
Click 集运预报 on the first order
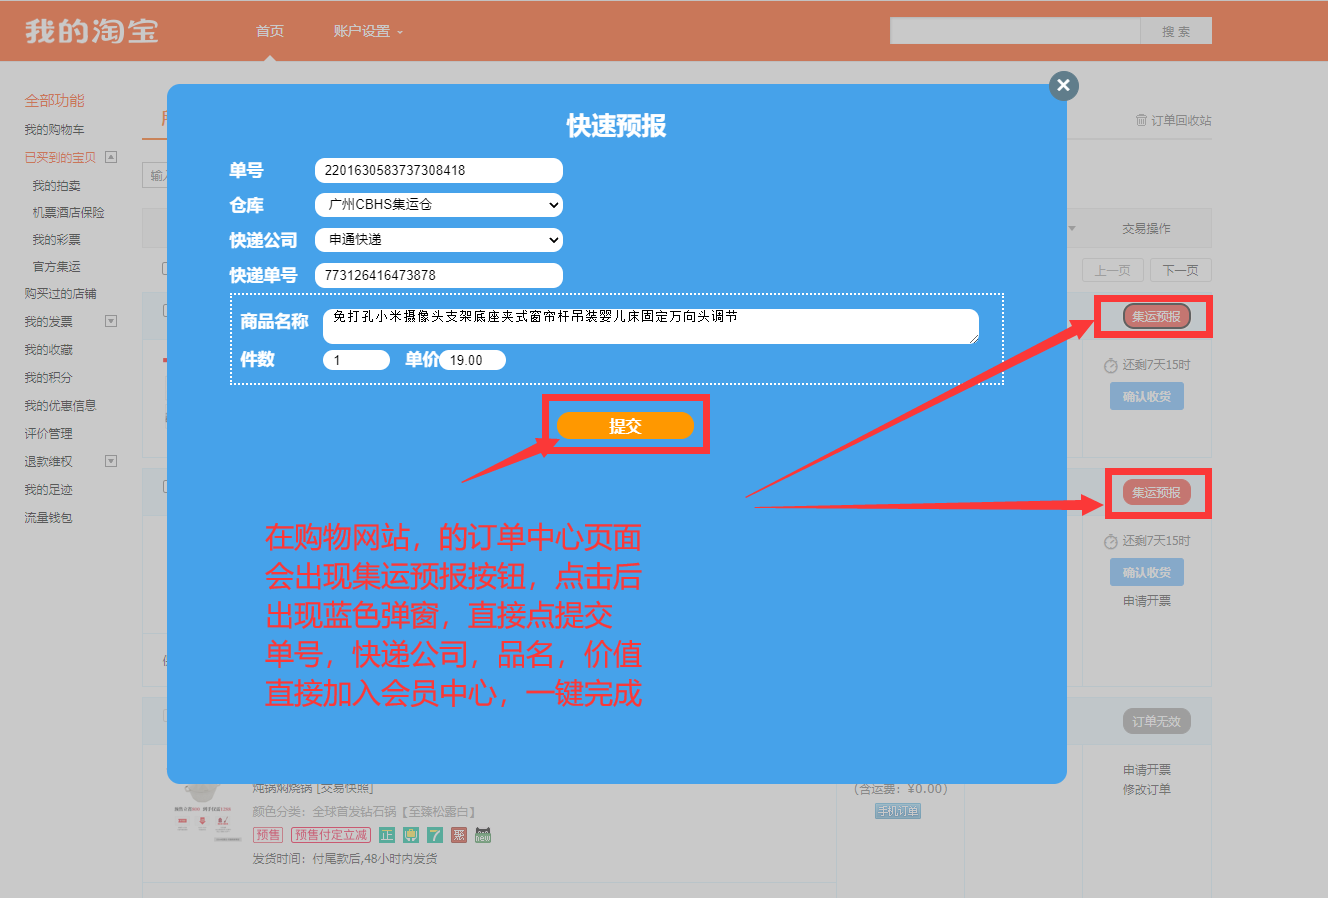click(1157, 316)
